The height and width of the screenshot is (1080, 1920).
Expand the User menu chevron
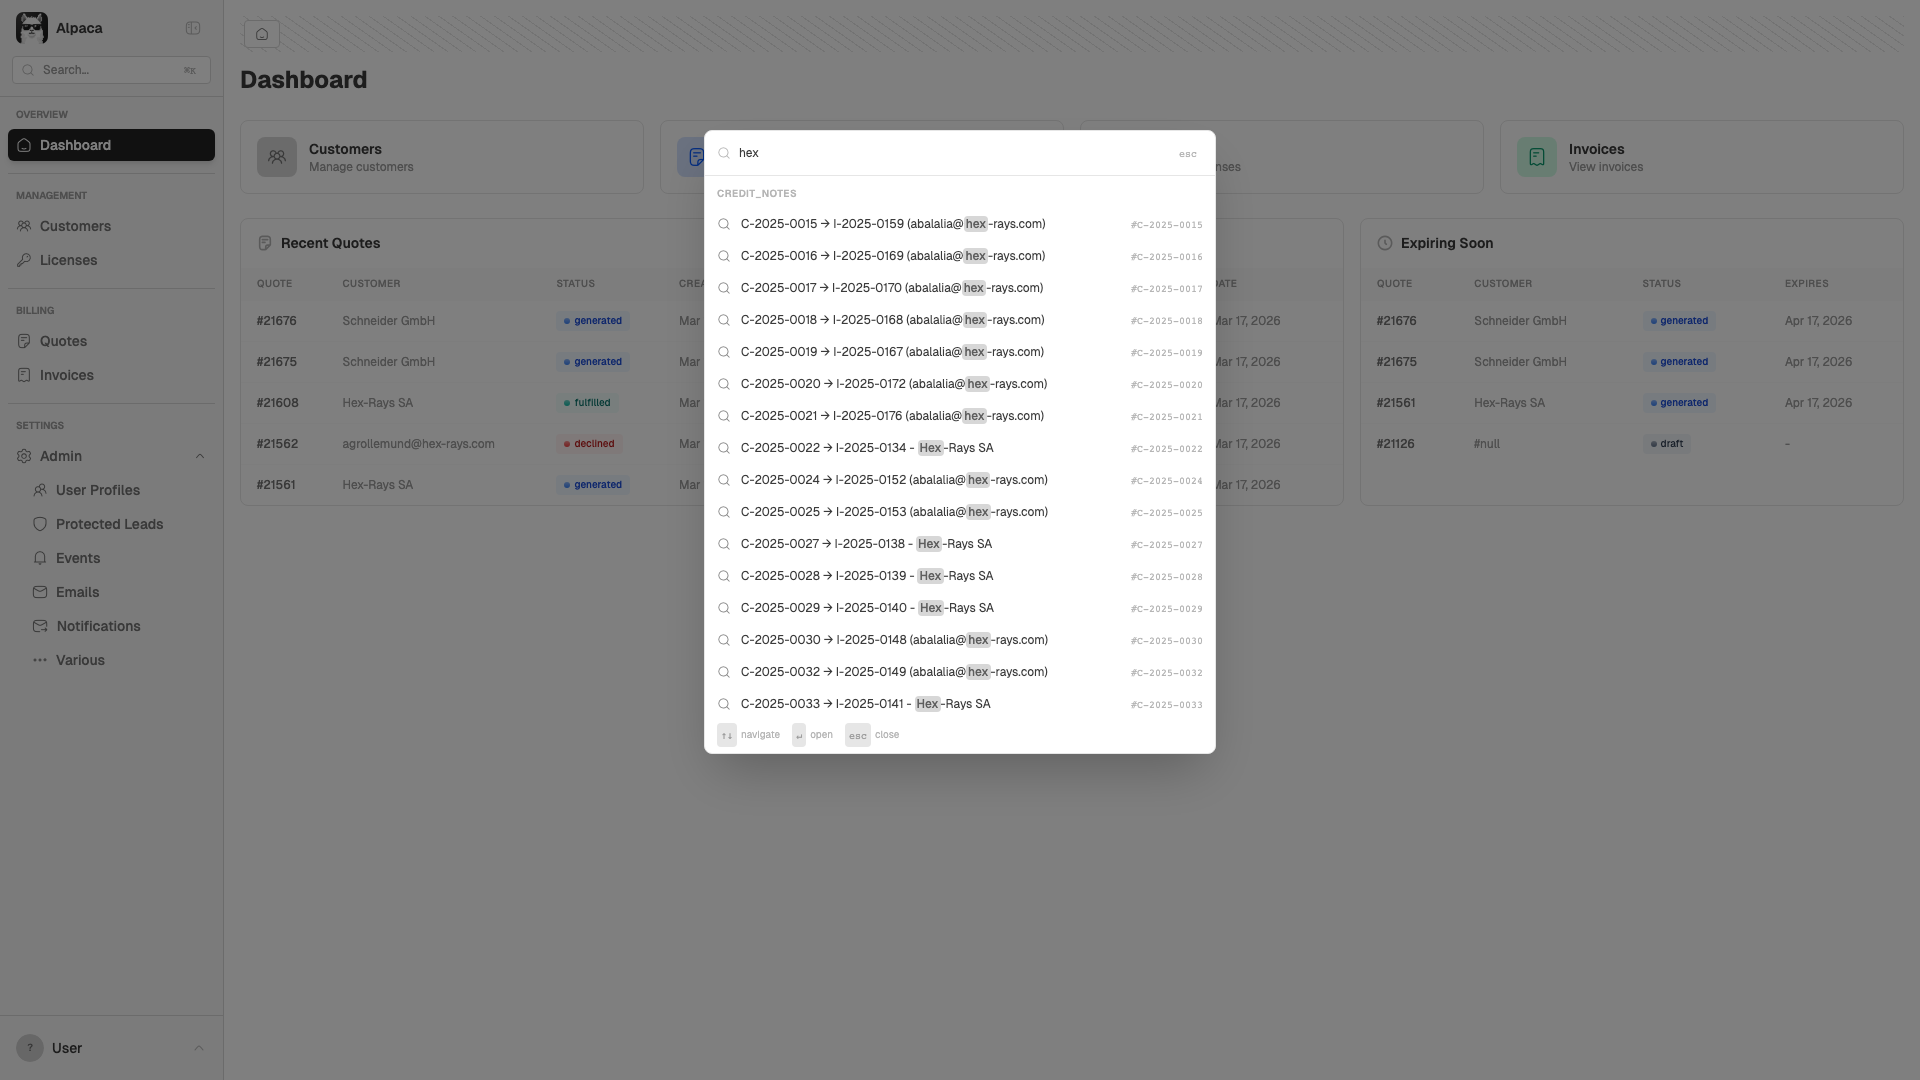click(x=198, y=1048)
